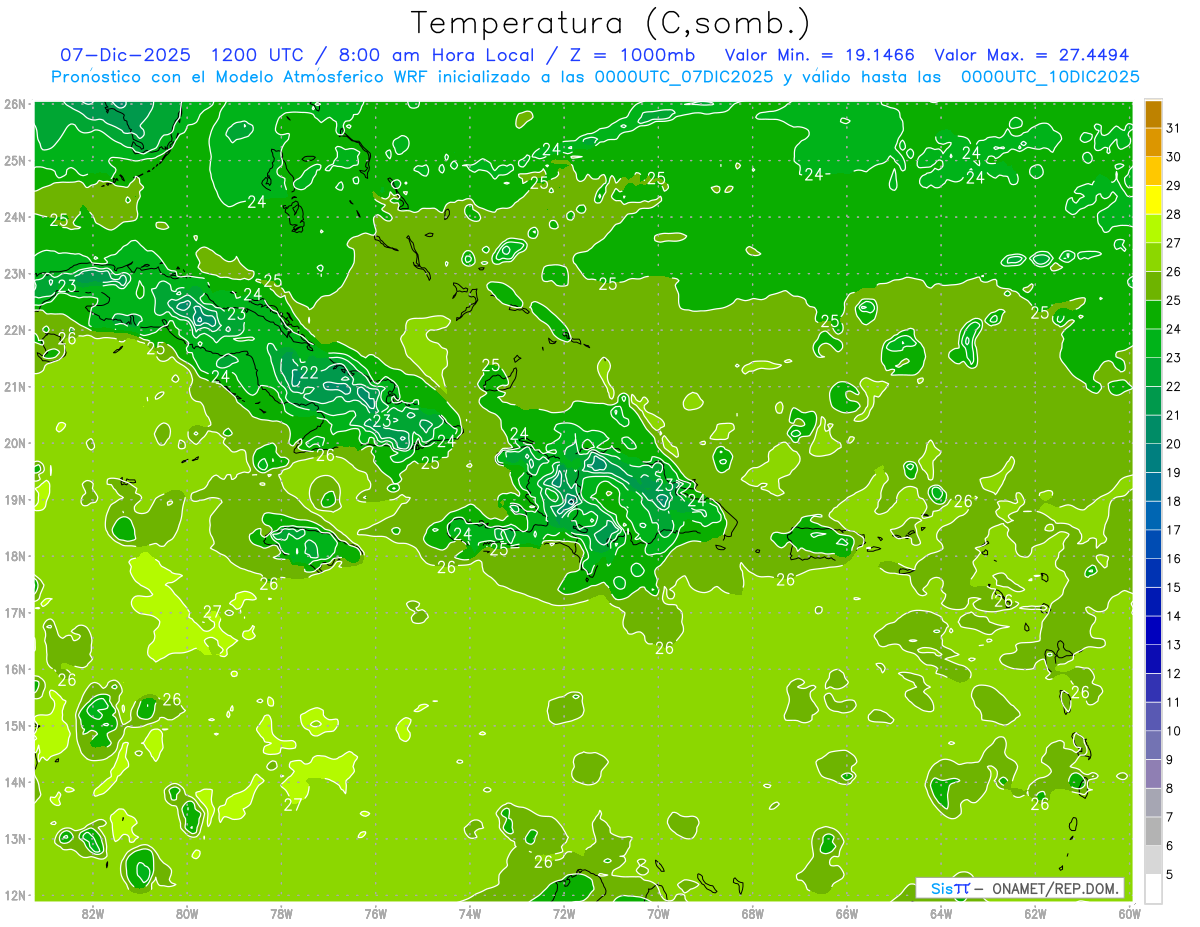
Task: Click the '23N' latitude axis label
Action: (x=14, y=274)
